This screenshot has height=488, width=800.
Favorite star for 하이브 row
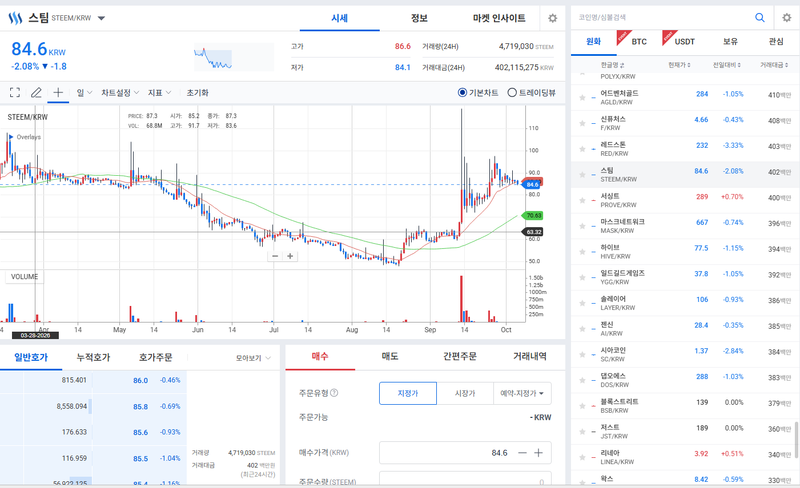(582, 252)
